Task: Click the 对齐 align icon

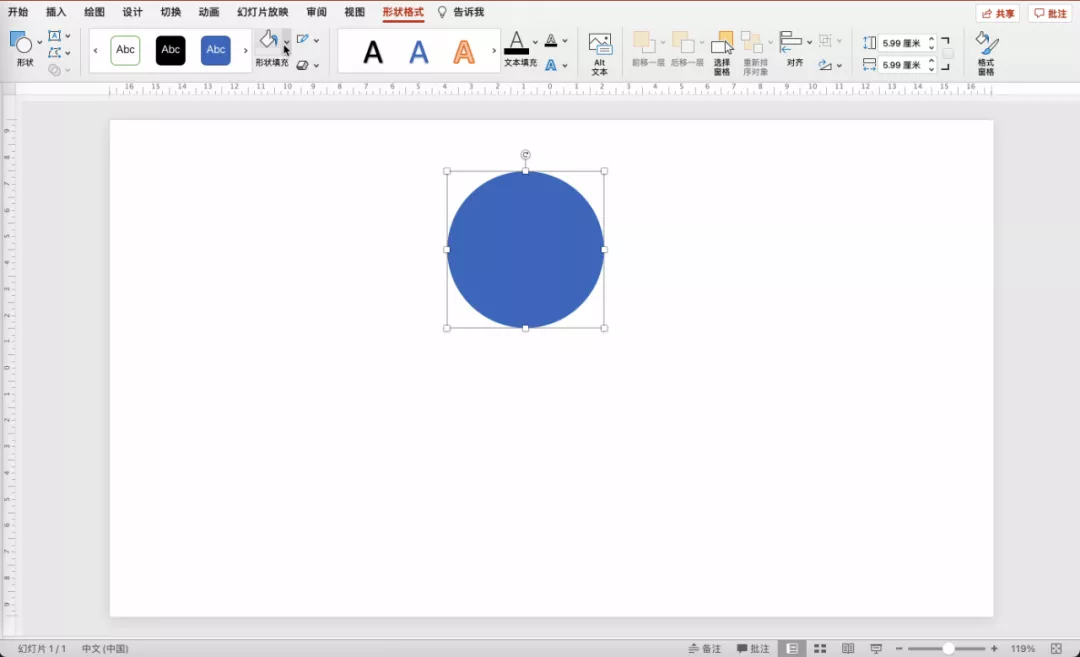Action: click(x=791, y=42)
